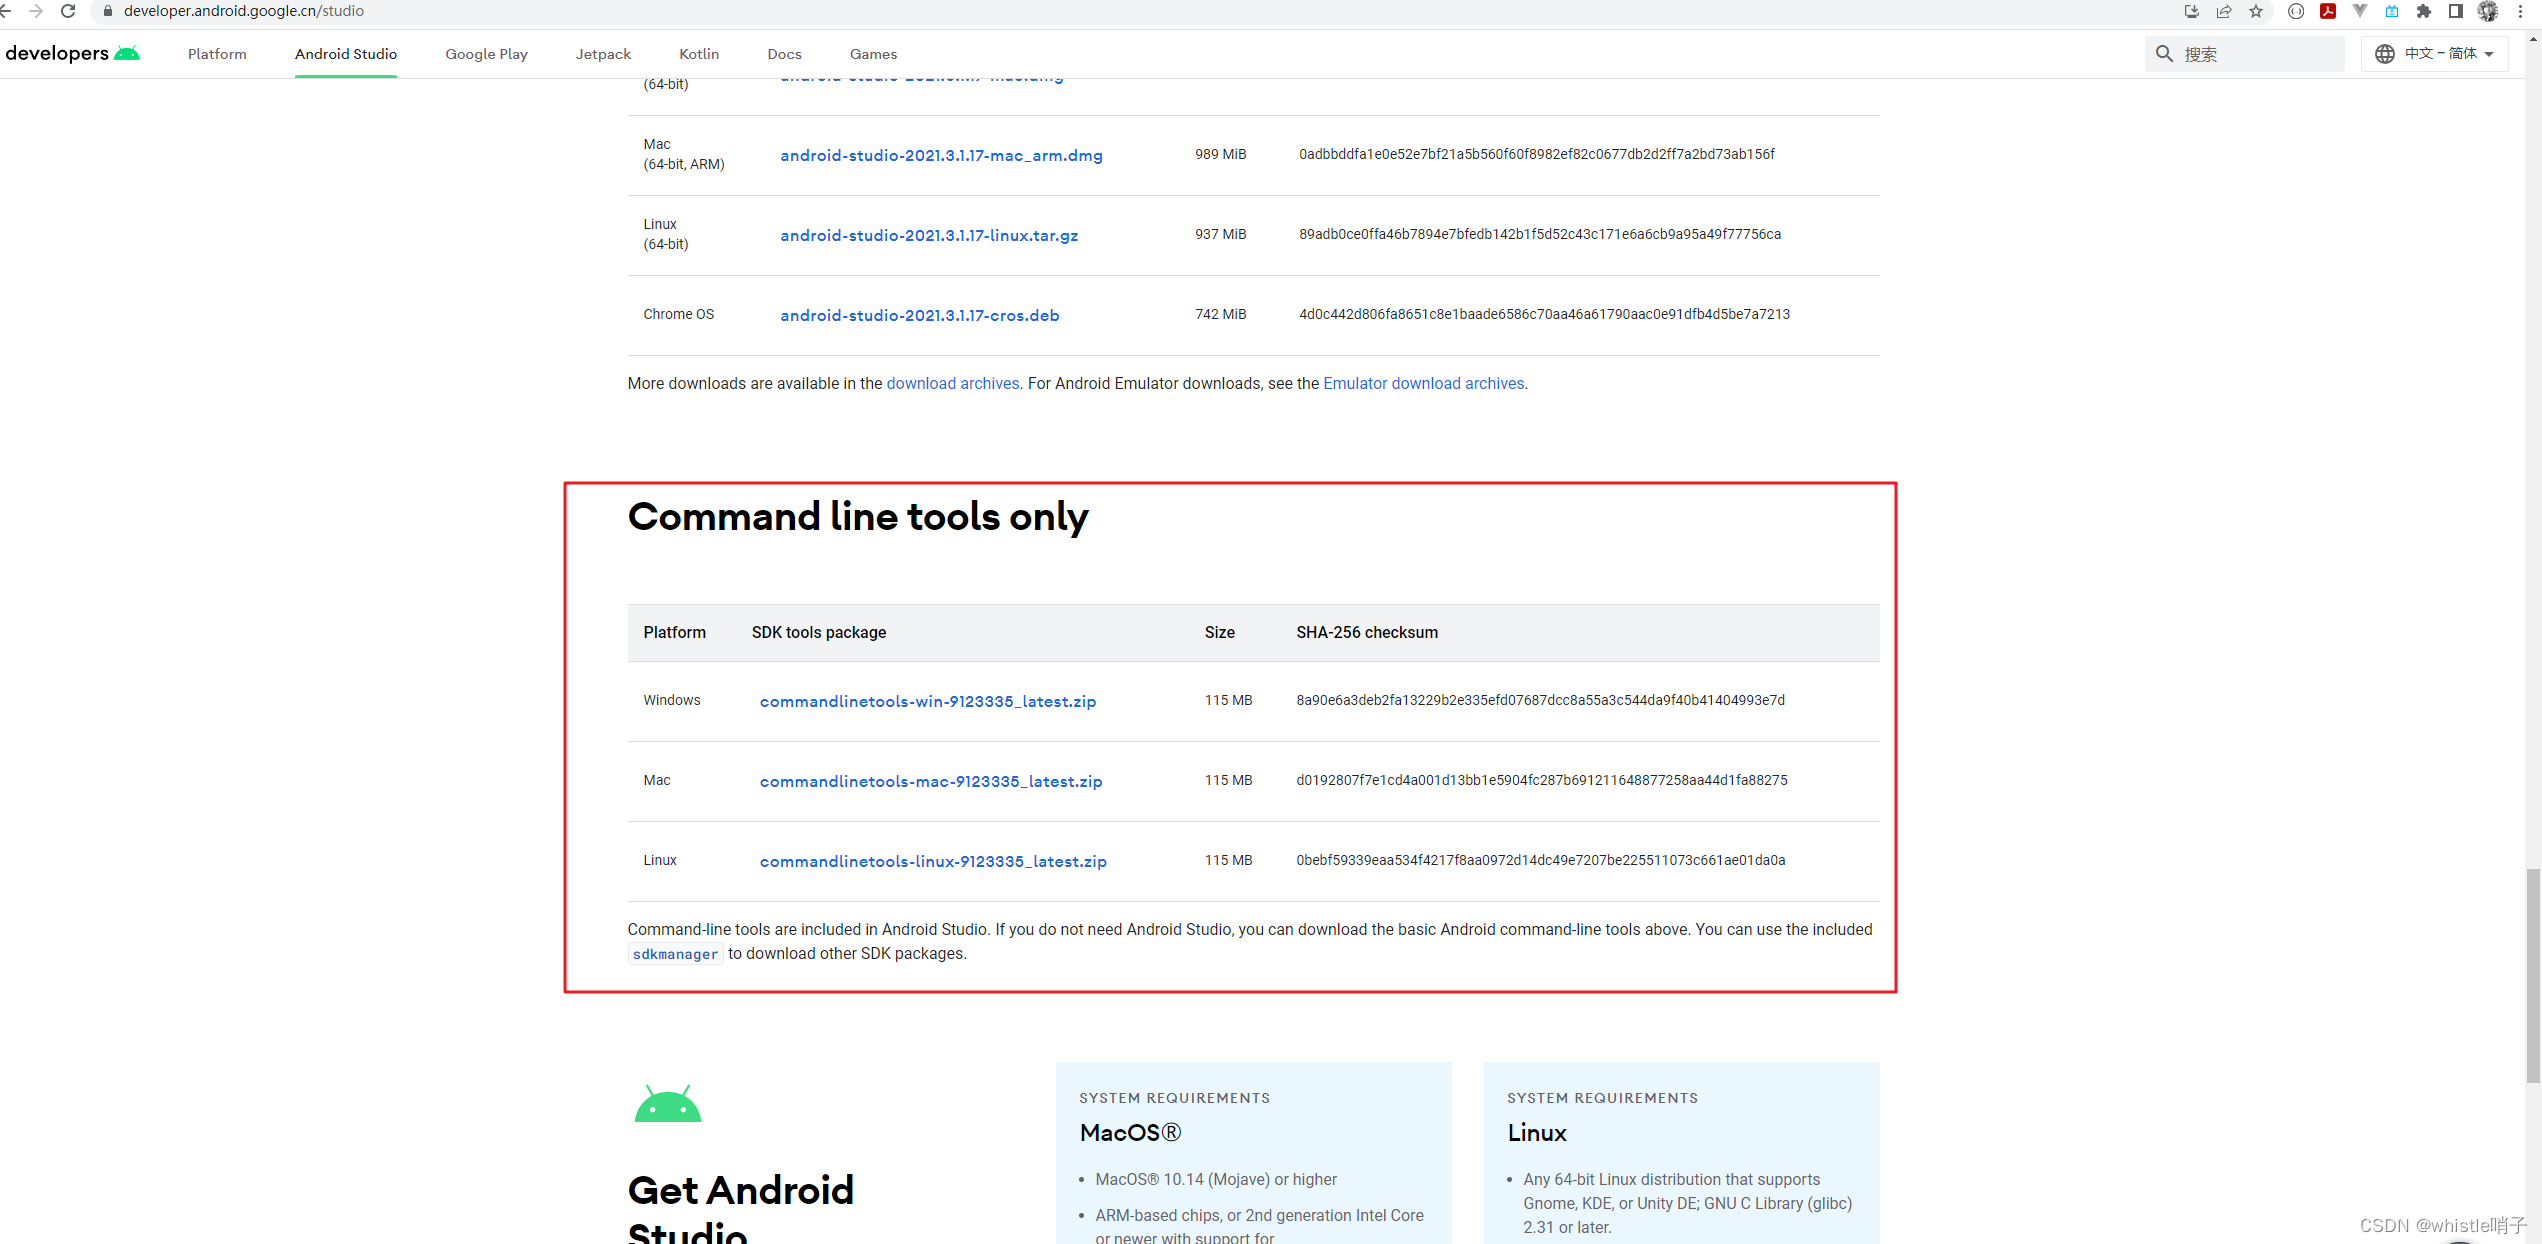Screen dimensions: 2542x1244
Task: Bookmark this page with the star icon
Action: (2256, 11)
